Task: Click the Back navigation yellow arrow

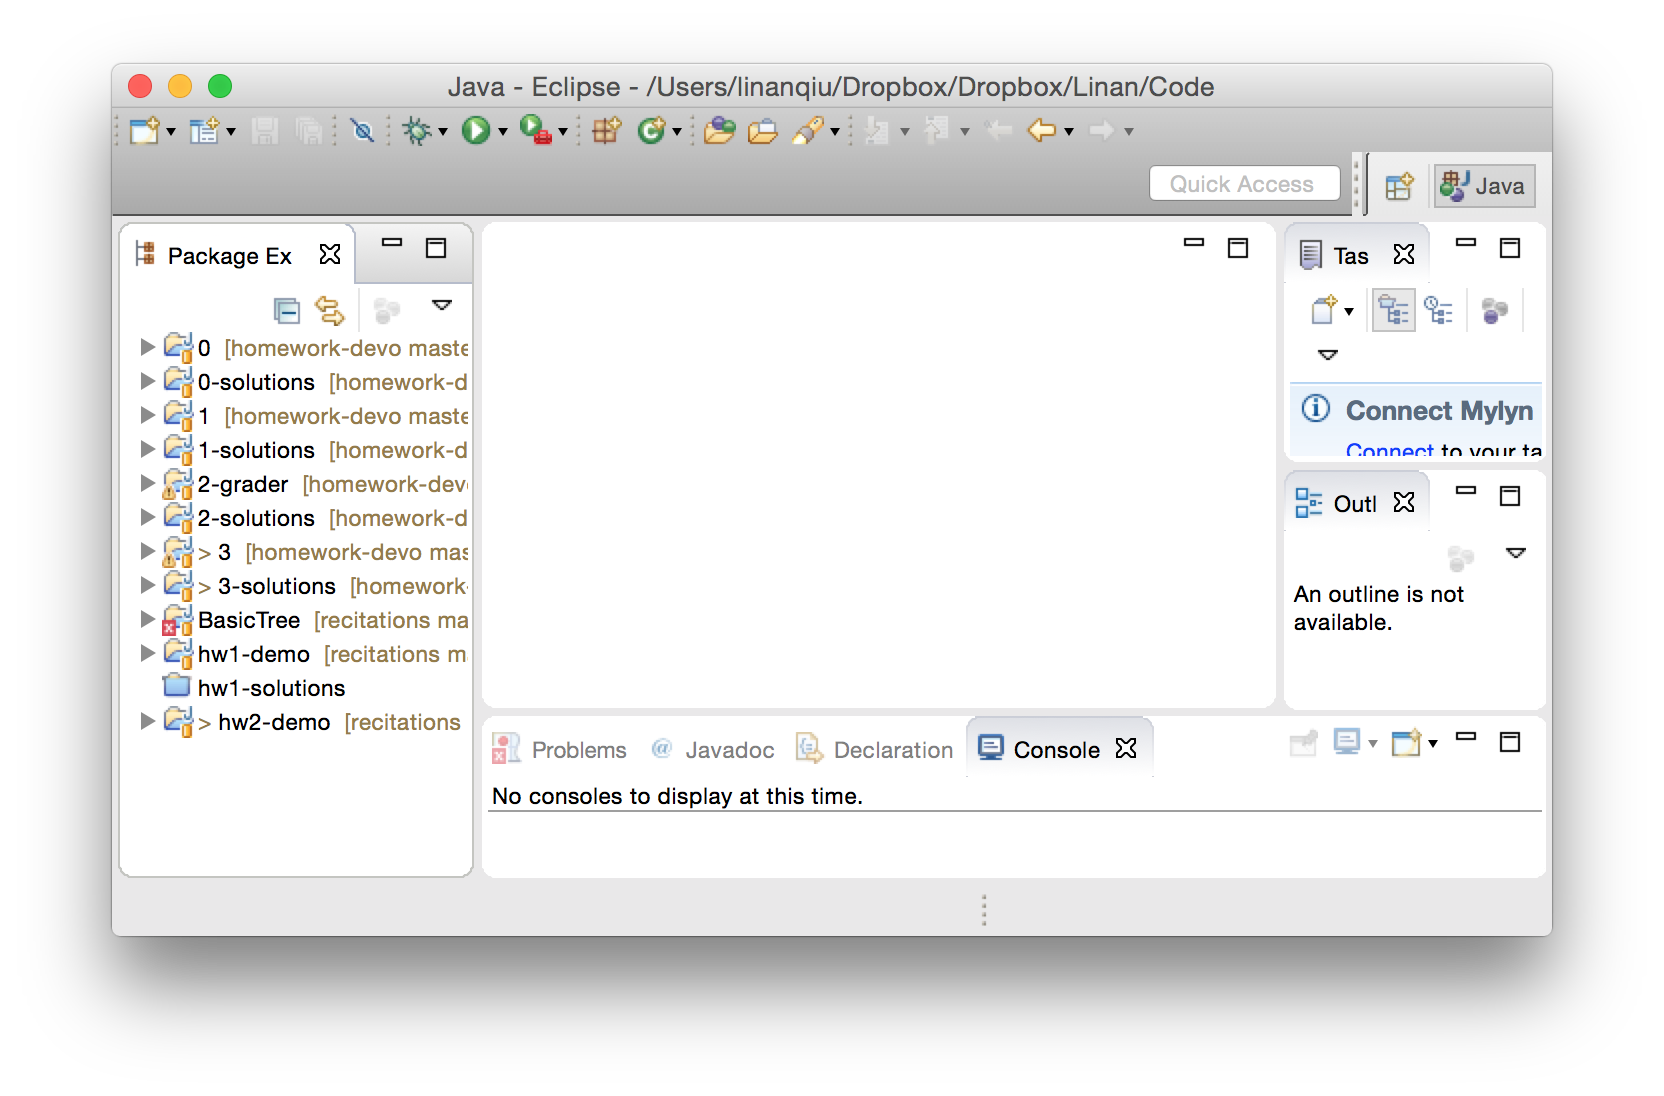Action: 1041,131
